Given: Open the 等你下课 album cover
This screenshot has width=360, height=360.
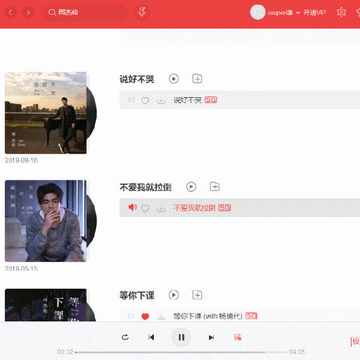Looking at the screenshot, I should pos(46,305).
